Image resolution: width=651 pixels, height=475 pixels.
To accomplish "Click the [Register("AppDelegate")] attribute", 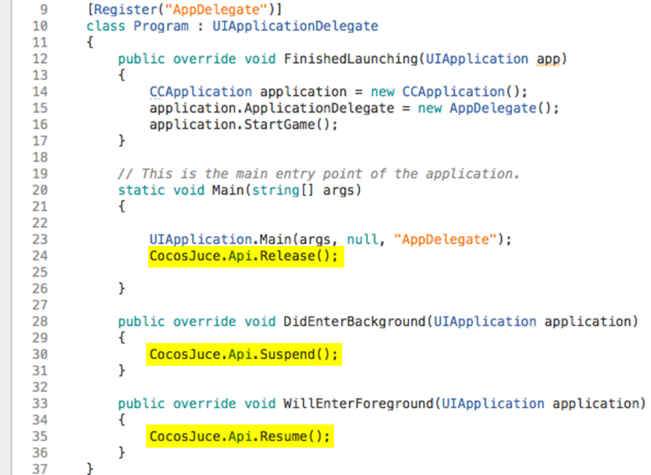I will pyautogui.click(x=184, y=10).
